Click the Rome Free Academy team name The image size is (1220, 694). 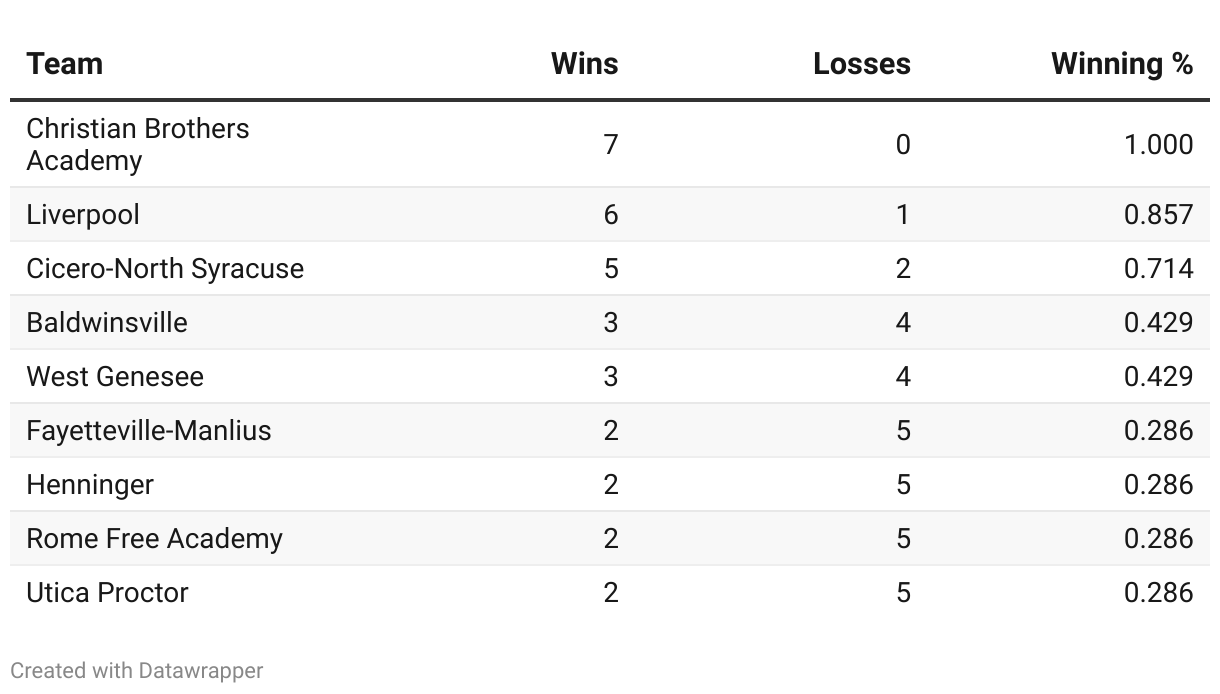click(154, 539)
